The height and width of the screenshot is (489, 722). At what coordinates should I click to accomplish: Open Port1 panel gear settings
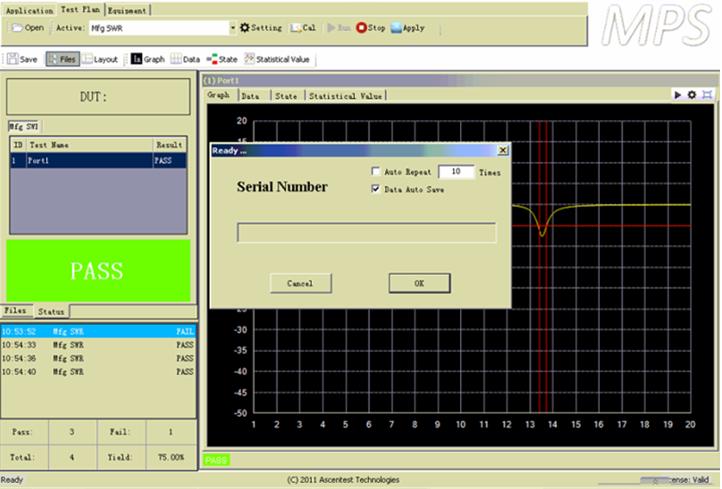(x=692, y=95)
